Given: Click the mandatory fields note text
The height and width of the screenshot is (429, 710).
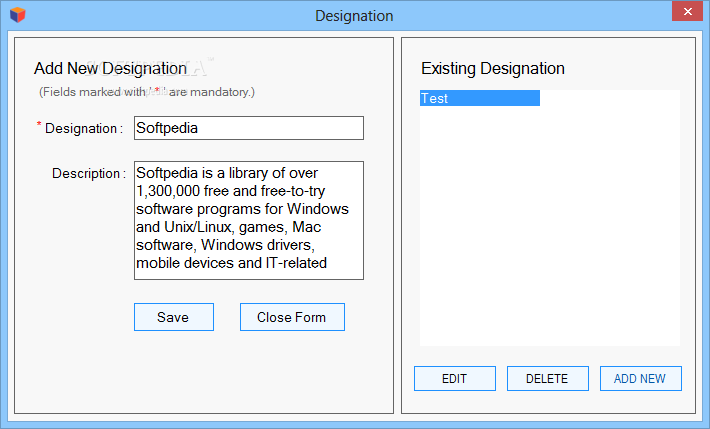Looking at the screenshot, I should pos(147,92).
